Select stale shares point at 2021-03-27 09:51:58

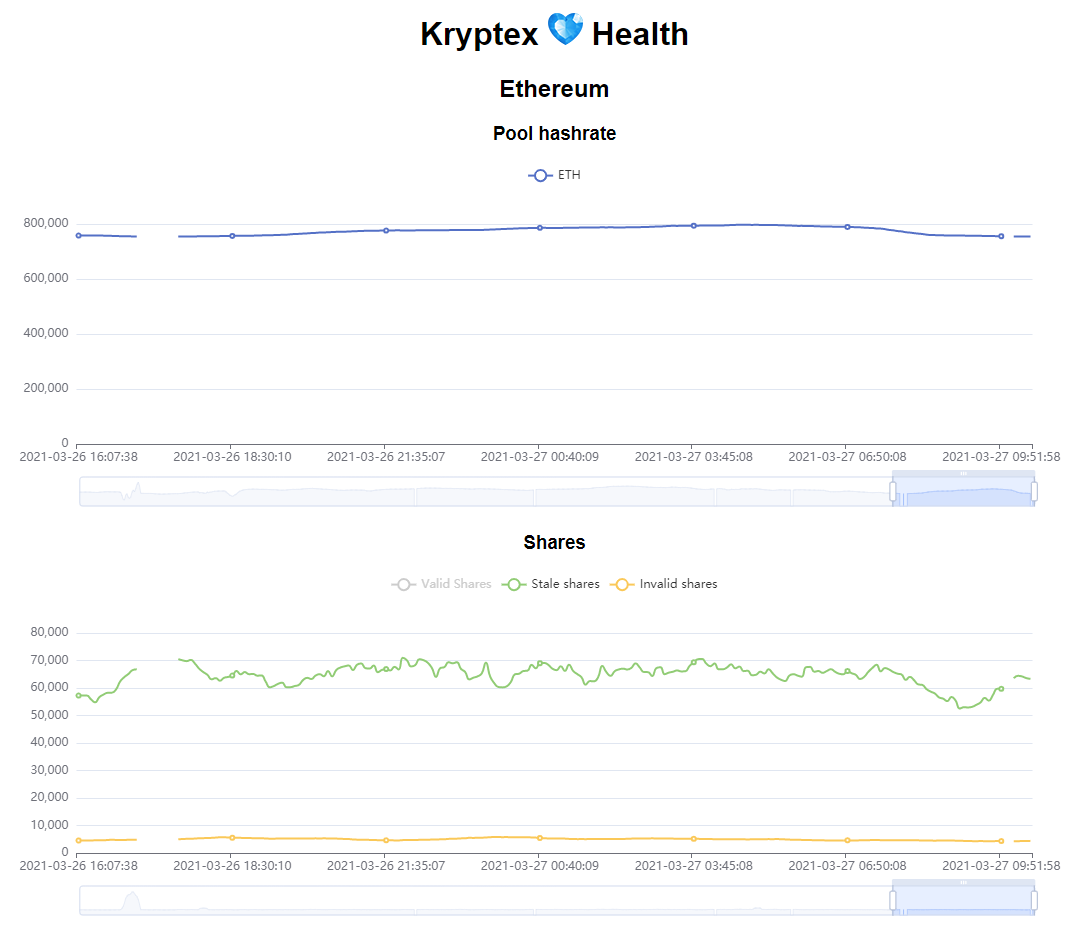pos(1001,689)
